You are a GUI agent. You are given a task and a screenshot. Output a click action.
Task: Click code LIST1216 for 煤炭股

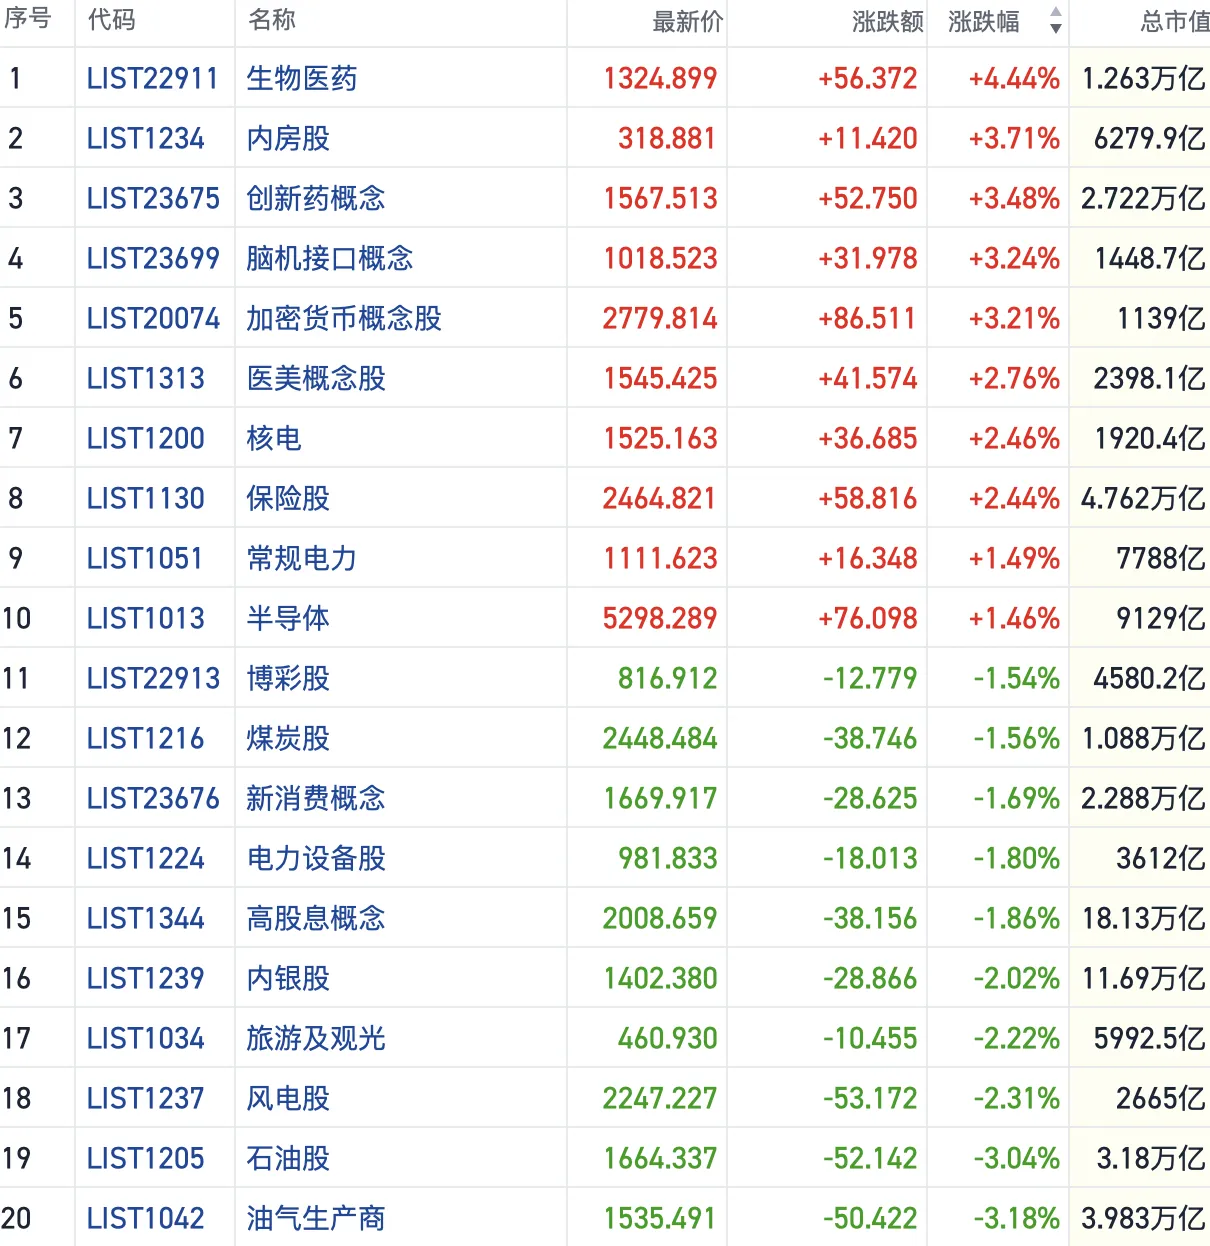click(145, 738)
